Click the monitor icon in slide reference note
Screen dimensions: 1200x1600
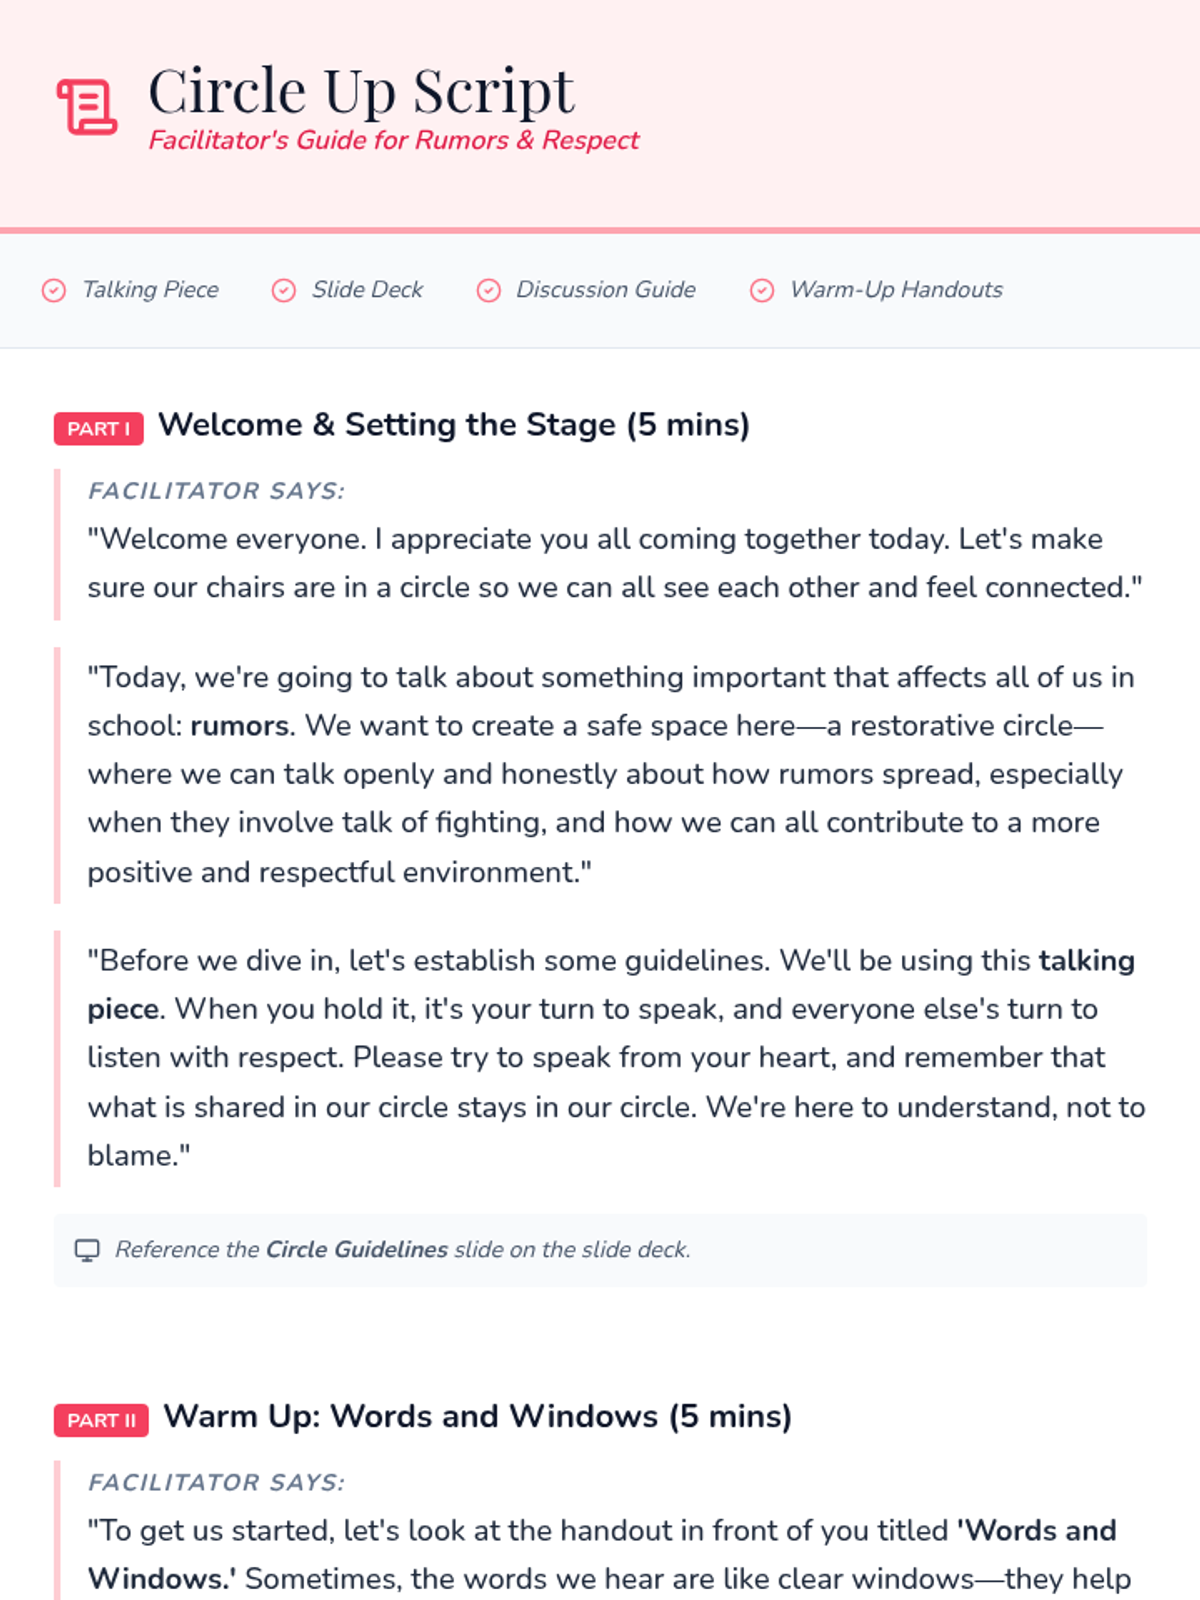tap(87, 1250)
